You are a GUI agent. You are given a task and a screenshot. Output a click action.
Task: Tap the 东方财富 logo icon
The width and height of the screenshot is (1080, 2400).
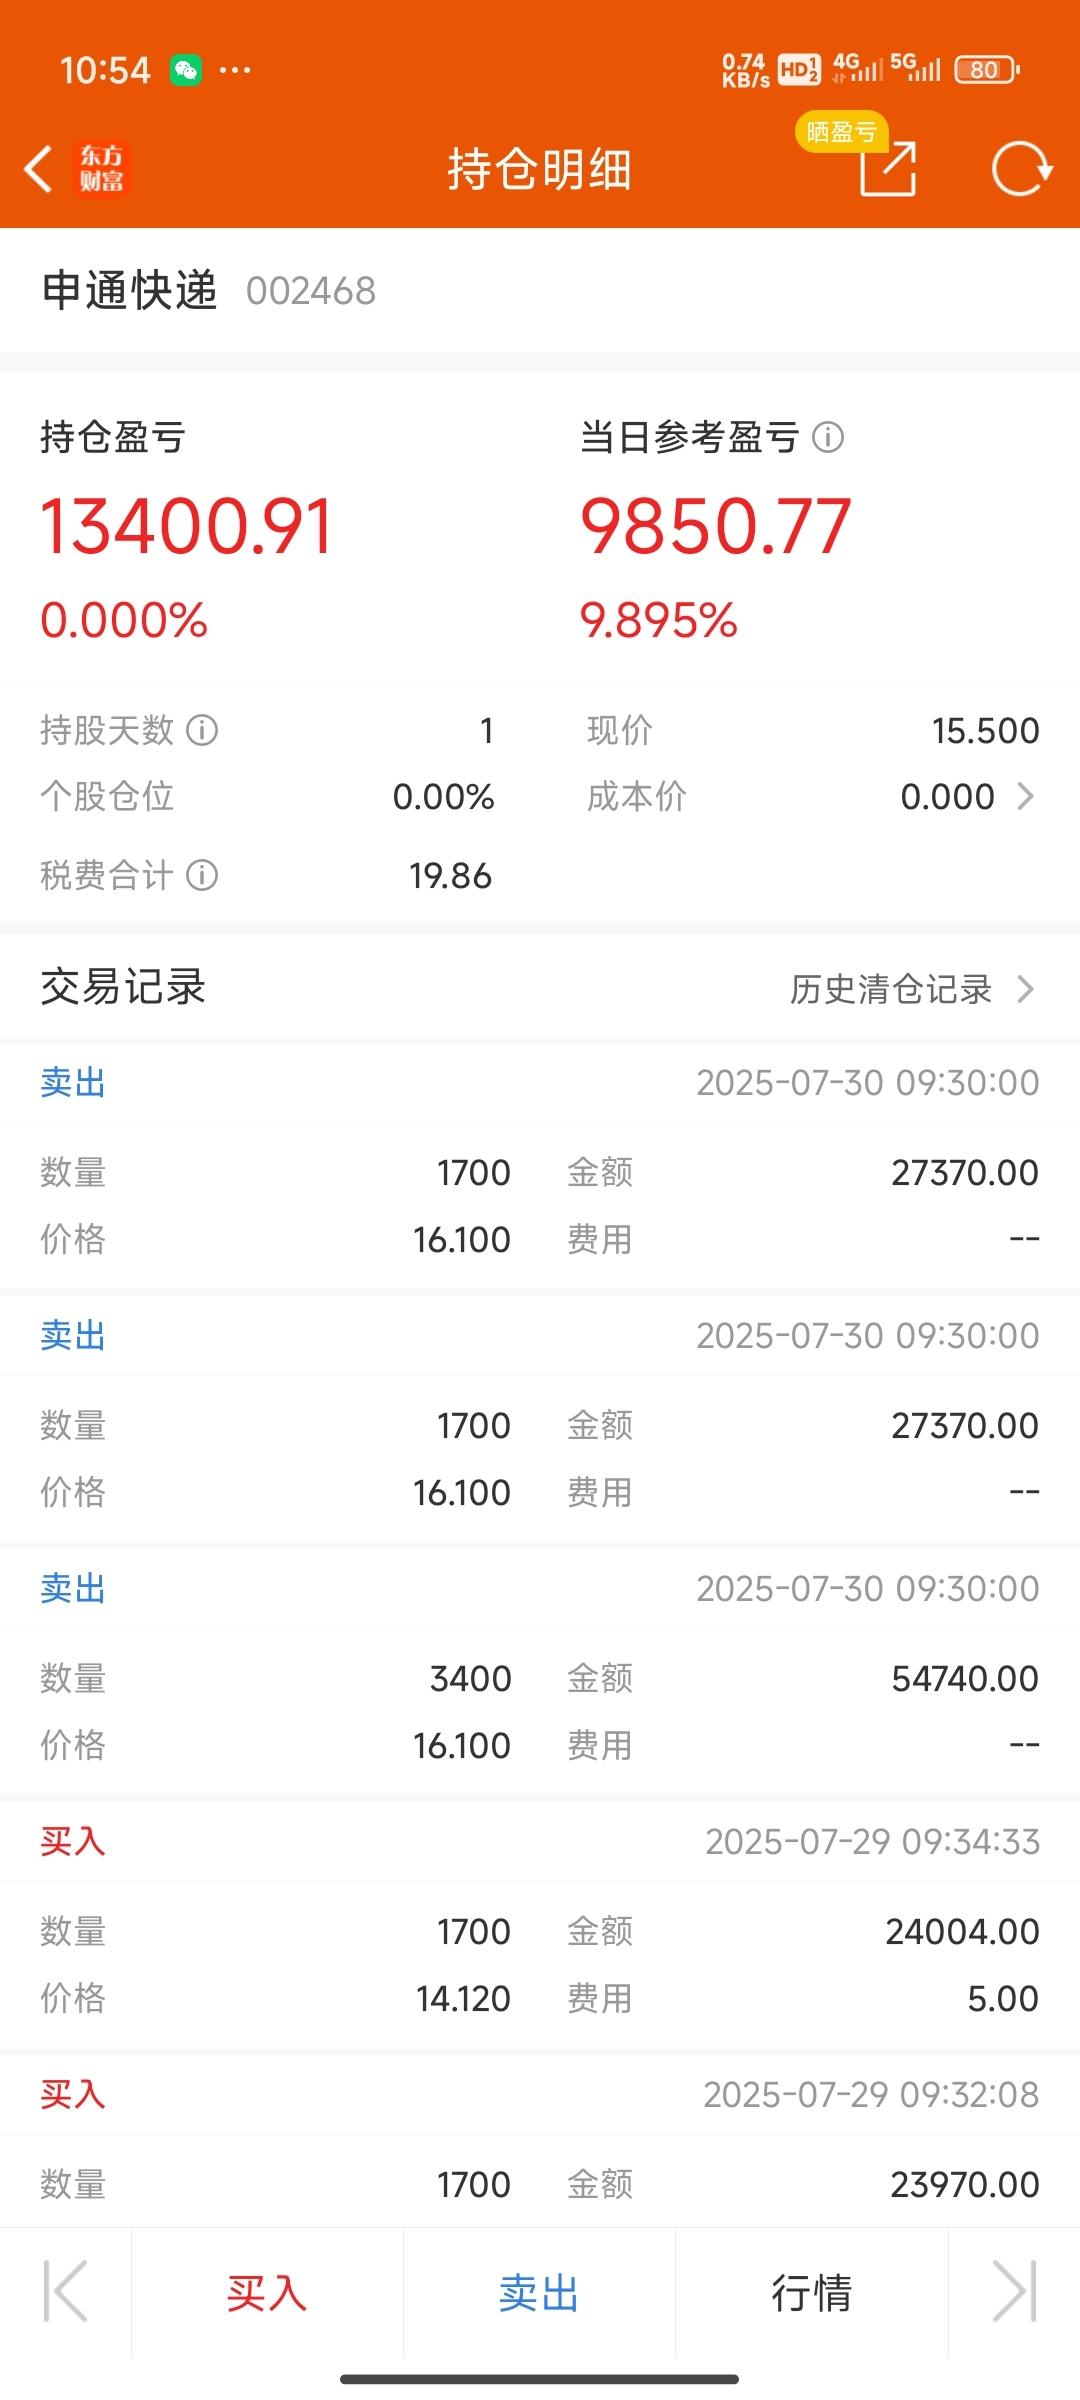click(x=102, y=168)
